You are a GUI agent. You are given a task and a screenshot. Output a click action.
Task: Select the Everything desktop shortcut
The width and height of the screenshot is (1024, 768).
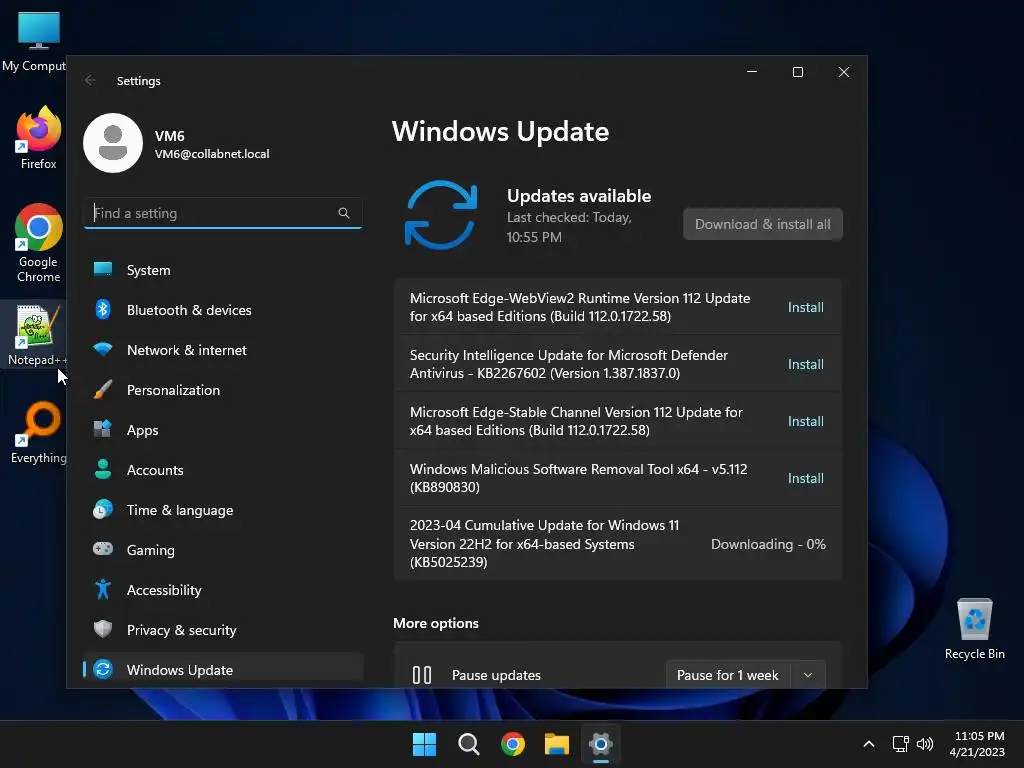[39, 433]
